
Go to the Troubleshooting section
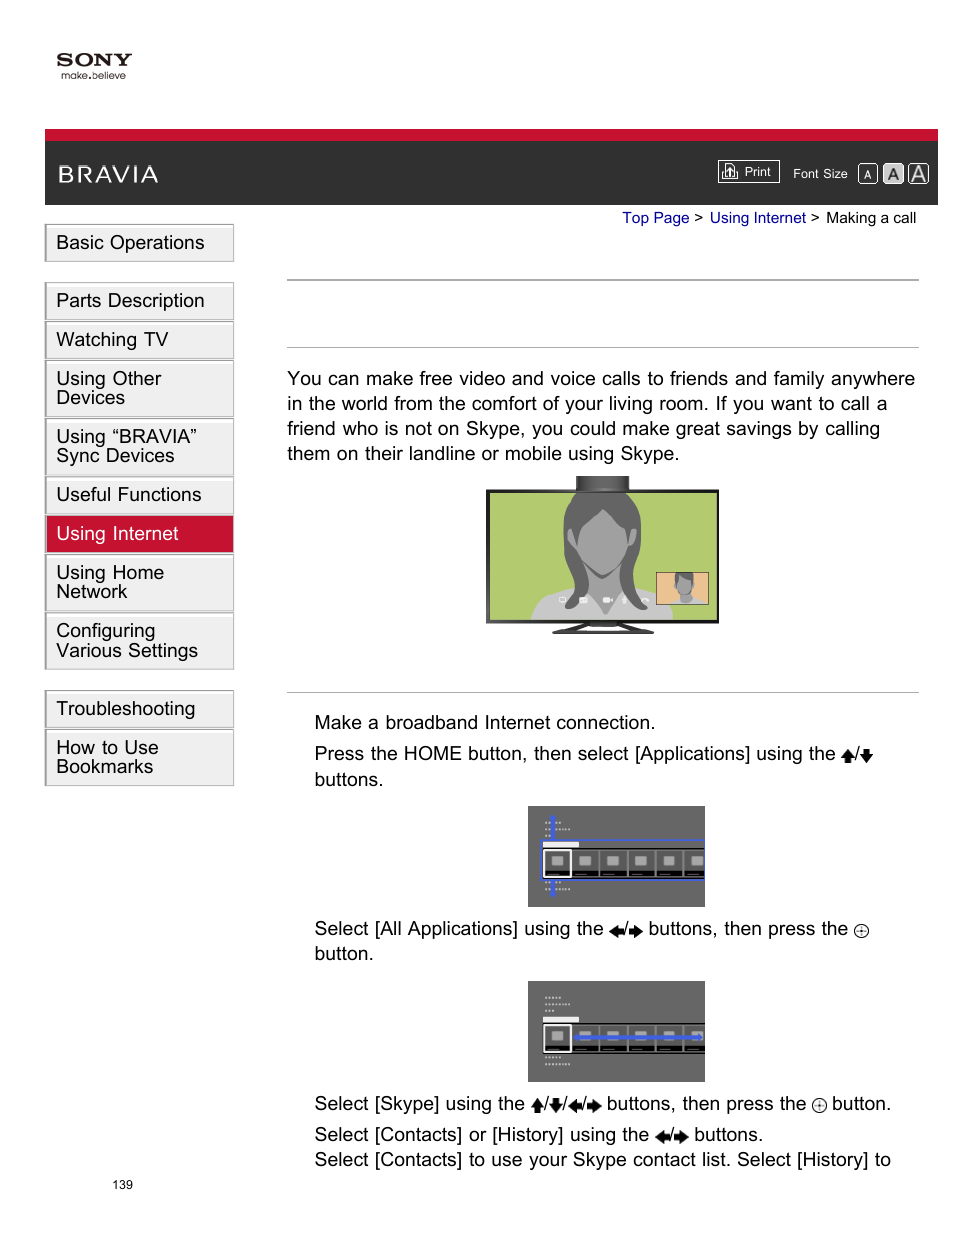(x=140, y=709)
